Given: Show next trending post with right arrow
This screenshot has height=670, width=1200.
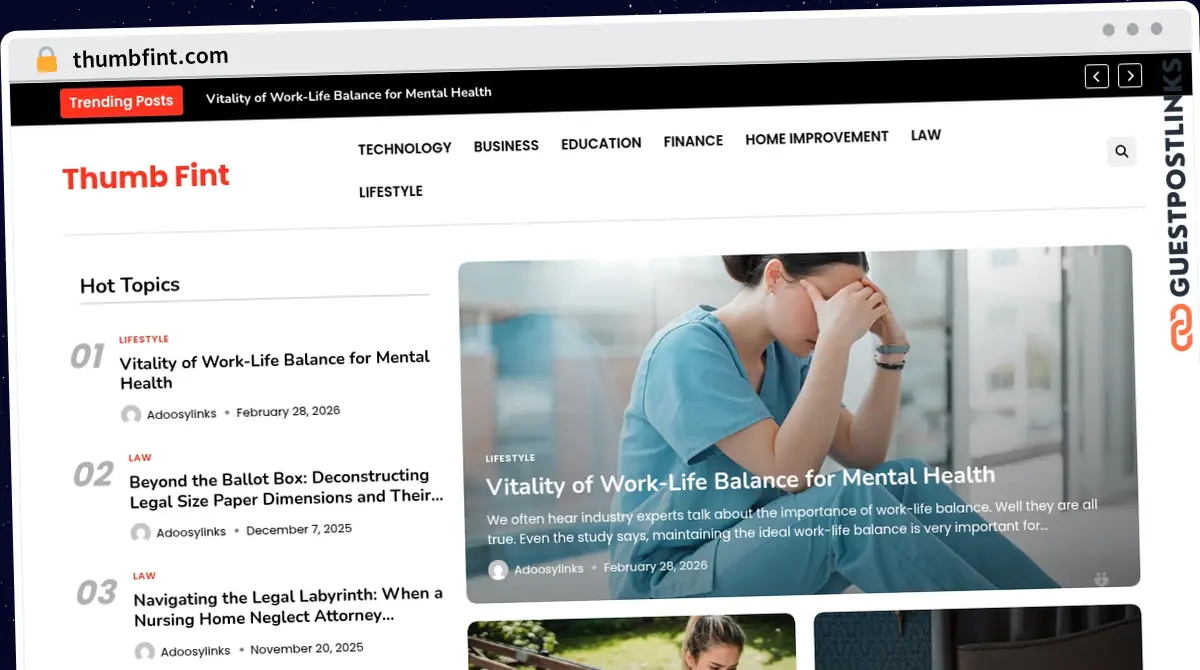Looking at the screenshot, I should (x=1130, y=75).
